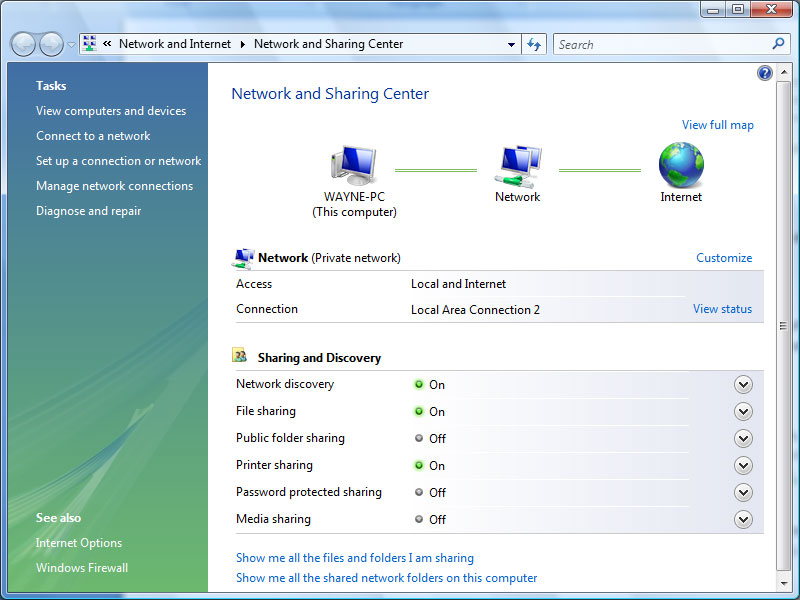800x600 pixels.
Task: Expand Public folder sharing settings
Action: click(743, 438)
